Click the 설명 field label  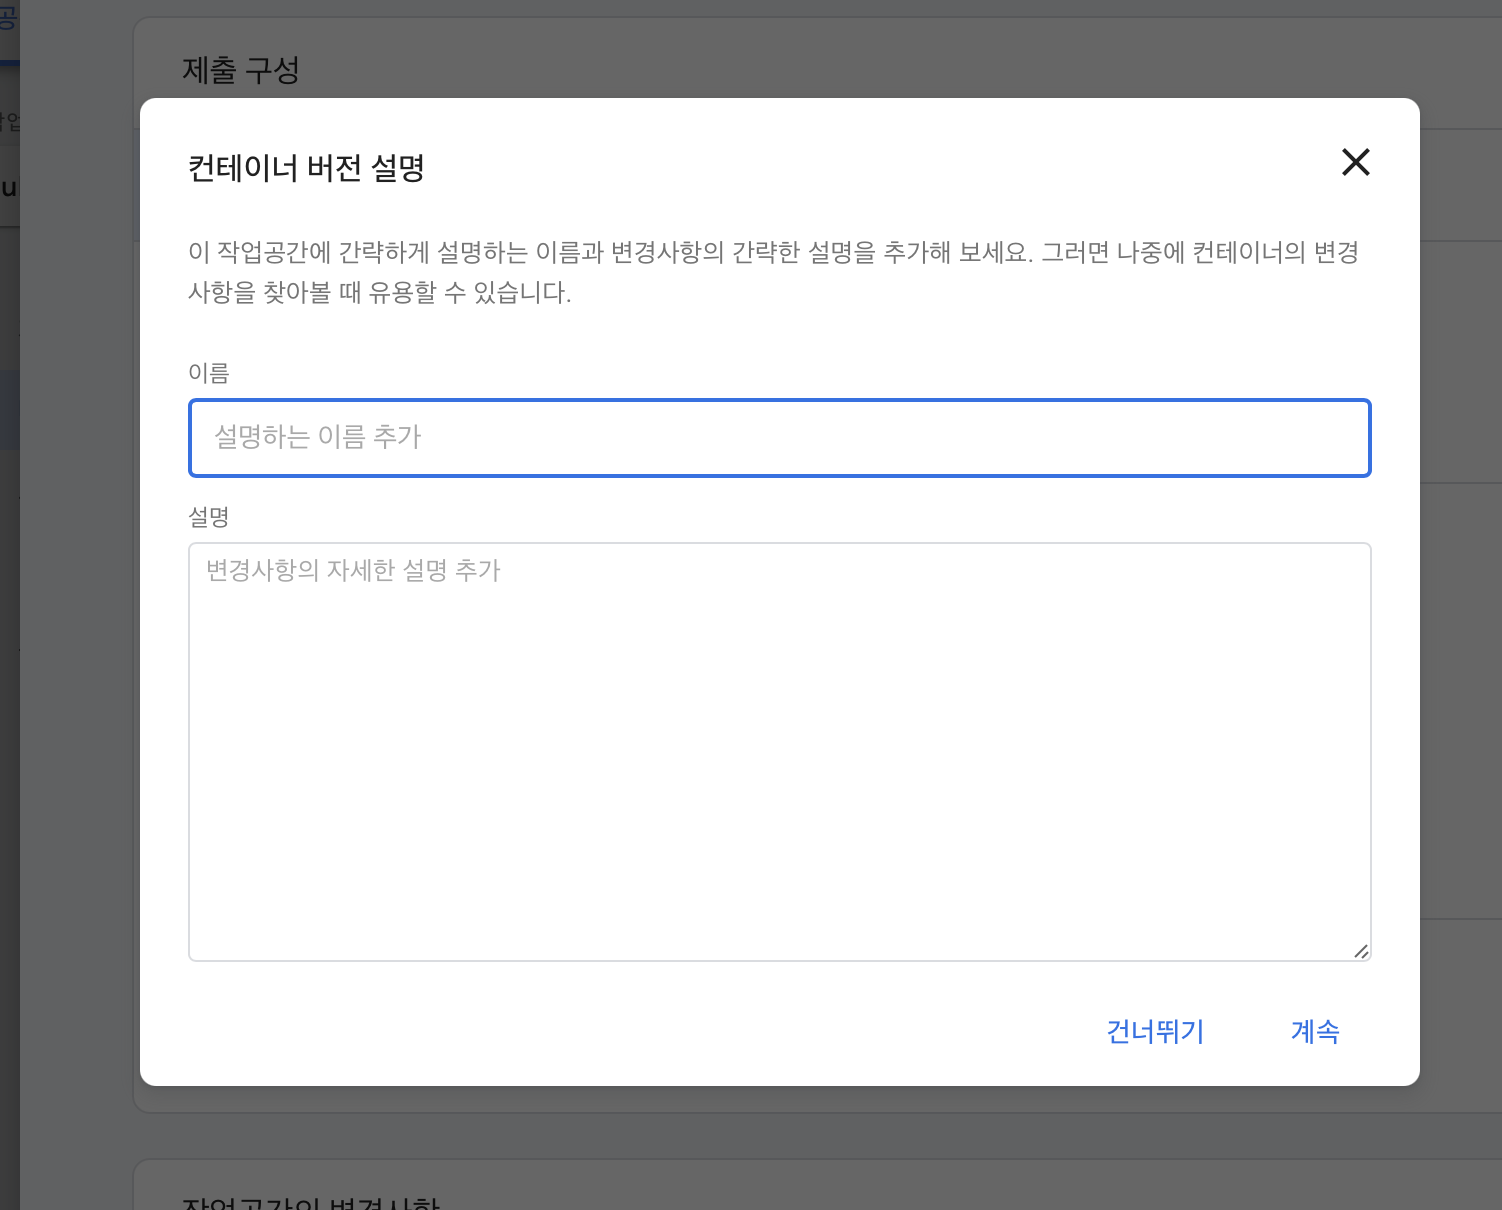click(x=209, y=517)
